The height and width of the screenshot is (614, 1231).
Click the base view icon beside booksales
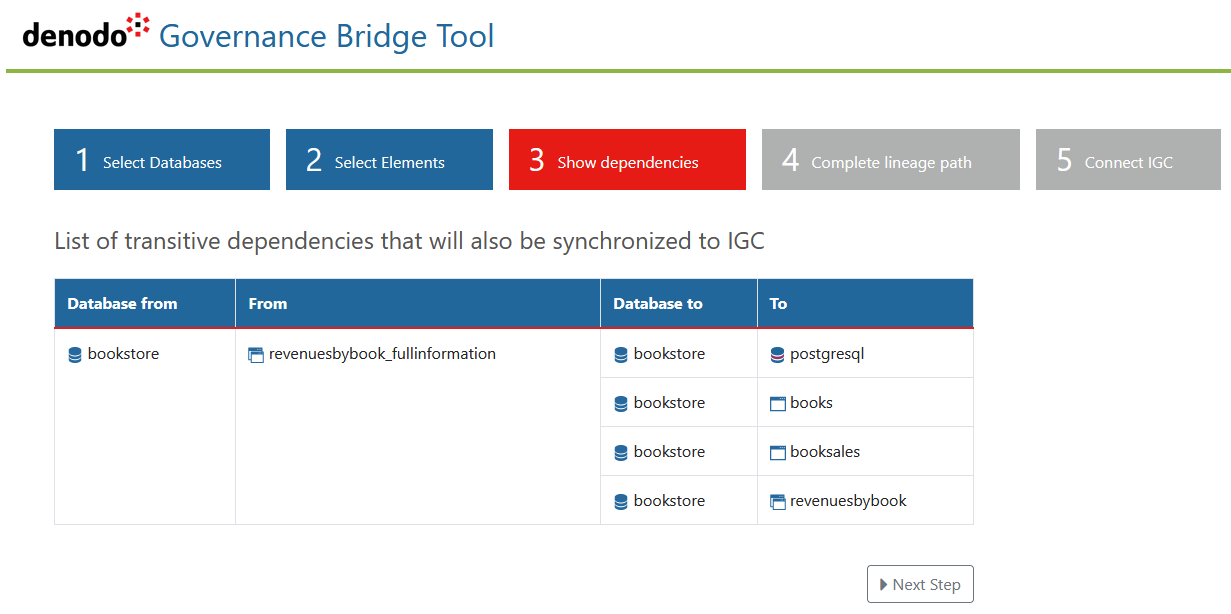pyautogui.click(x=778, y=453)
